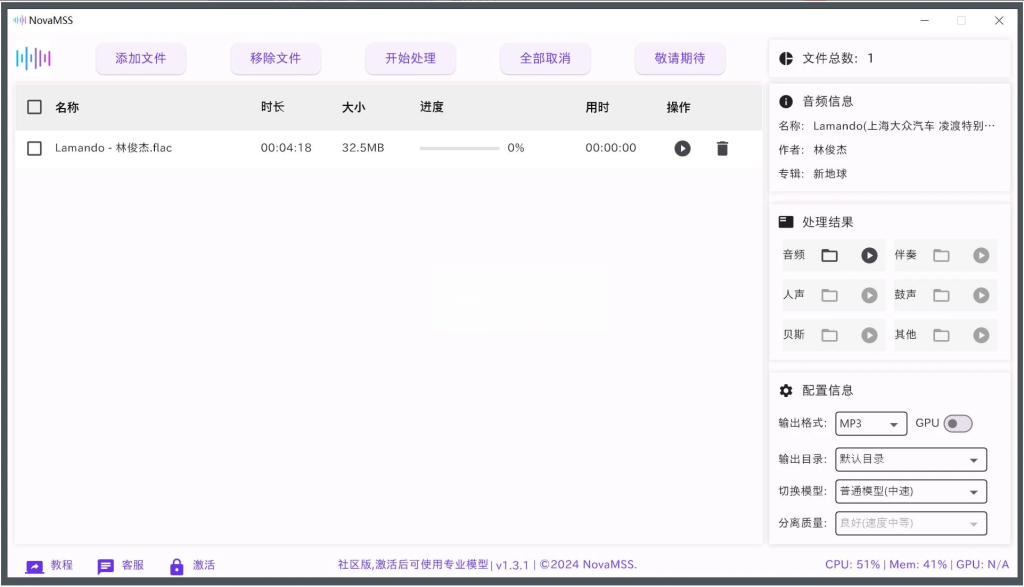The width and height of the screenshot is (1024, 587).
Task: Minimize the NovaMSS window
Action: (925, 20)
